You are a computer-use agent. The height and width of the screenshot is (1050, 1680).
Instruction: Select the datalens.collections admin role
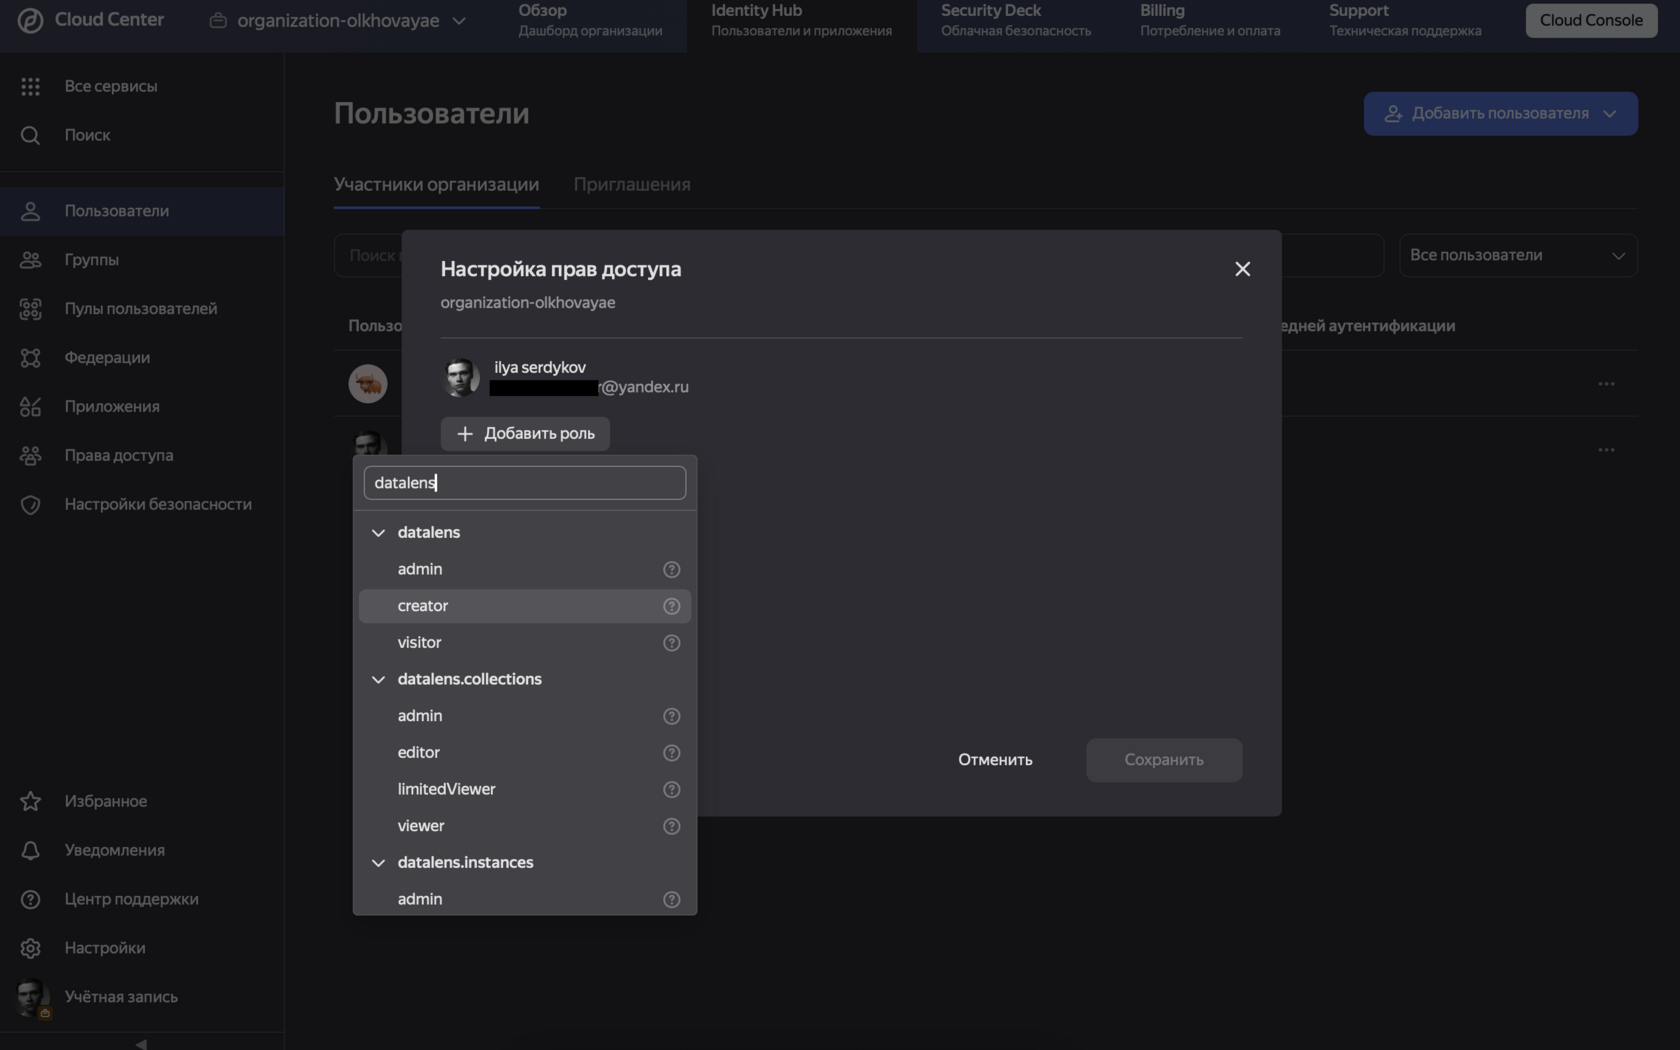(x=525, y=717)
